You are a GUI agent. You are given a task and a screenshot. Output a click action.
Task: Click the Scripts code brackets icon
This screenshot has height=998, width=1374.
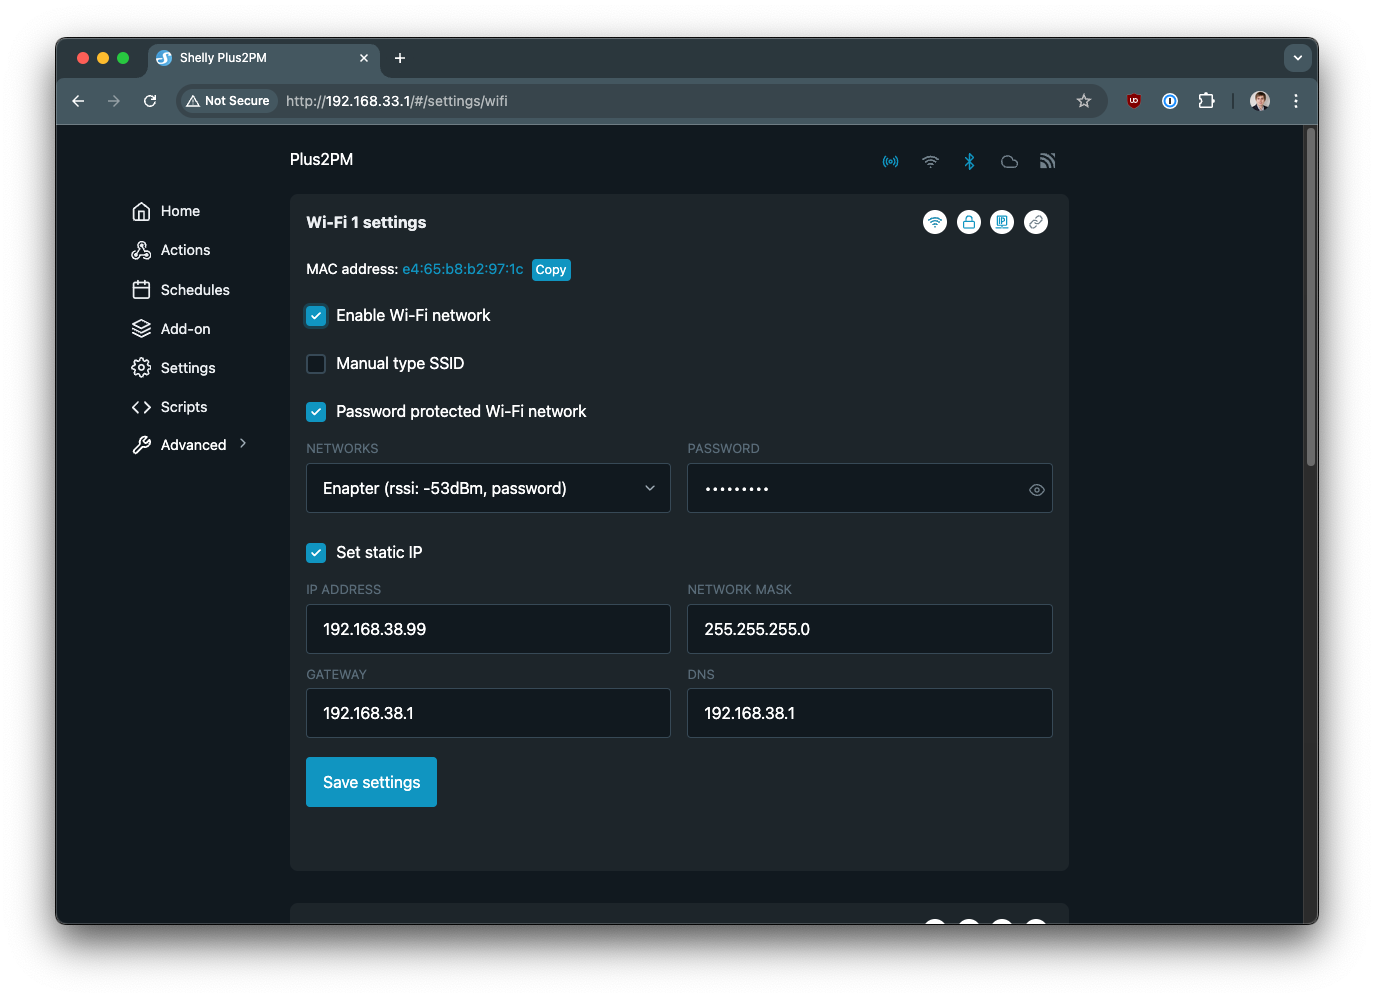pyautogui.click(x=141, y=407)
